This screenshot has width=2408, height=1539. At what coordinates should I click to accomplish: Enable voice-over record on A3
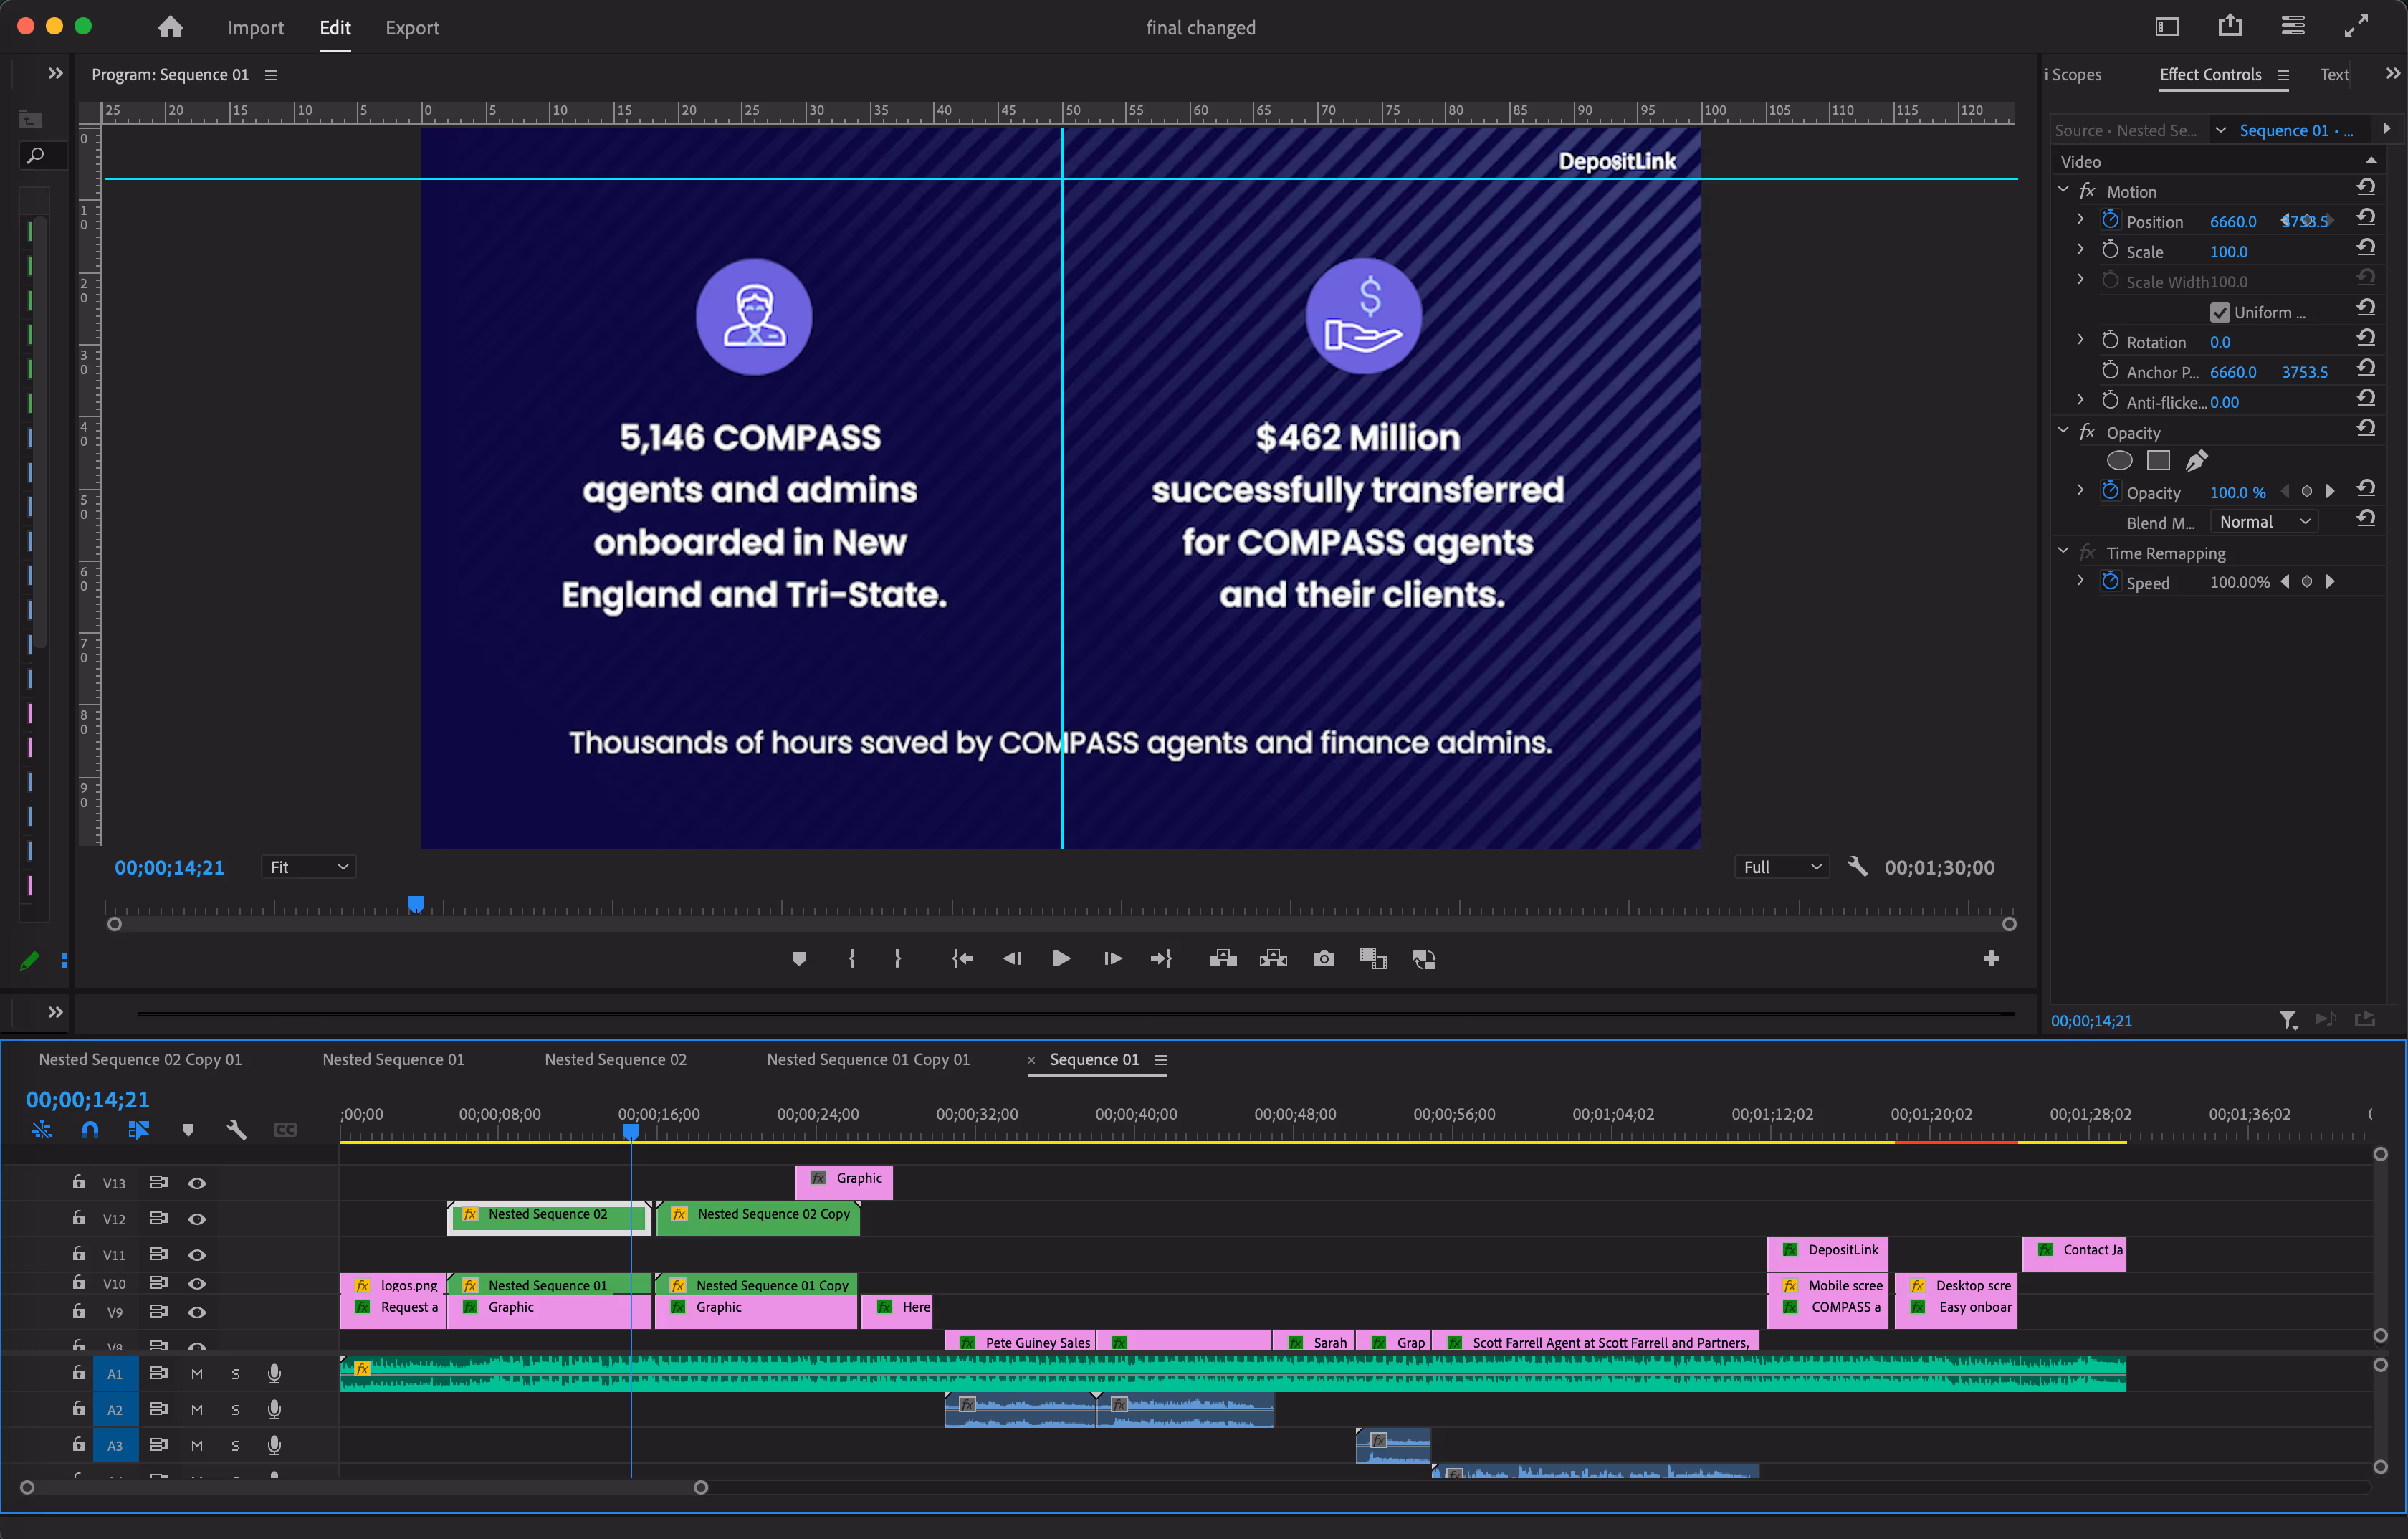[x=274, y=1445]
